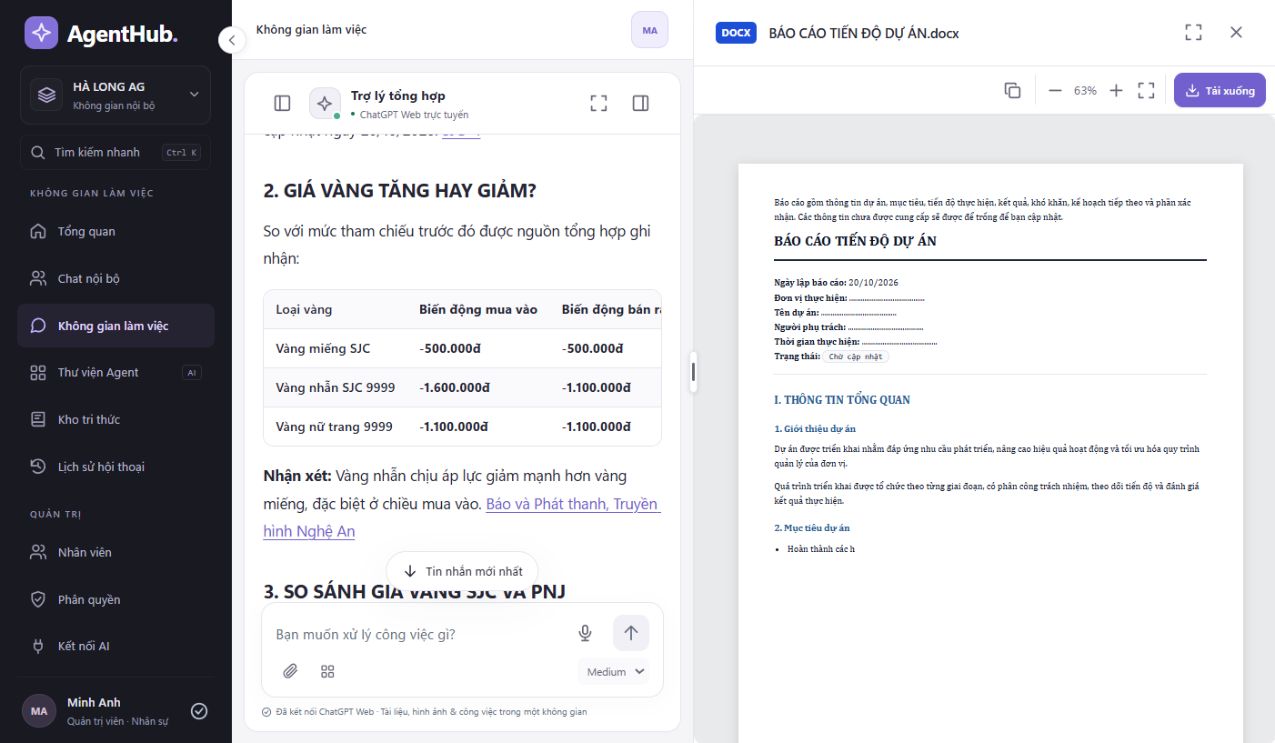Click the DOCX file type badge

click(x=736, y=33)
